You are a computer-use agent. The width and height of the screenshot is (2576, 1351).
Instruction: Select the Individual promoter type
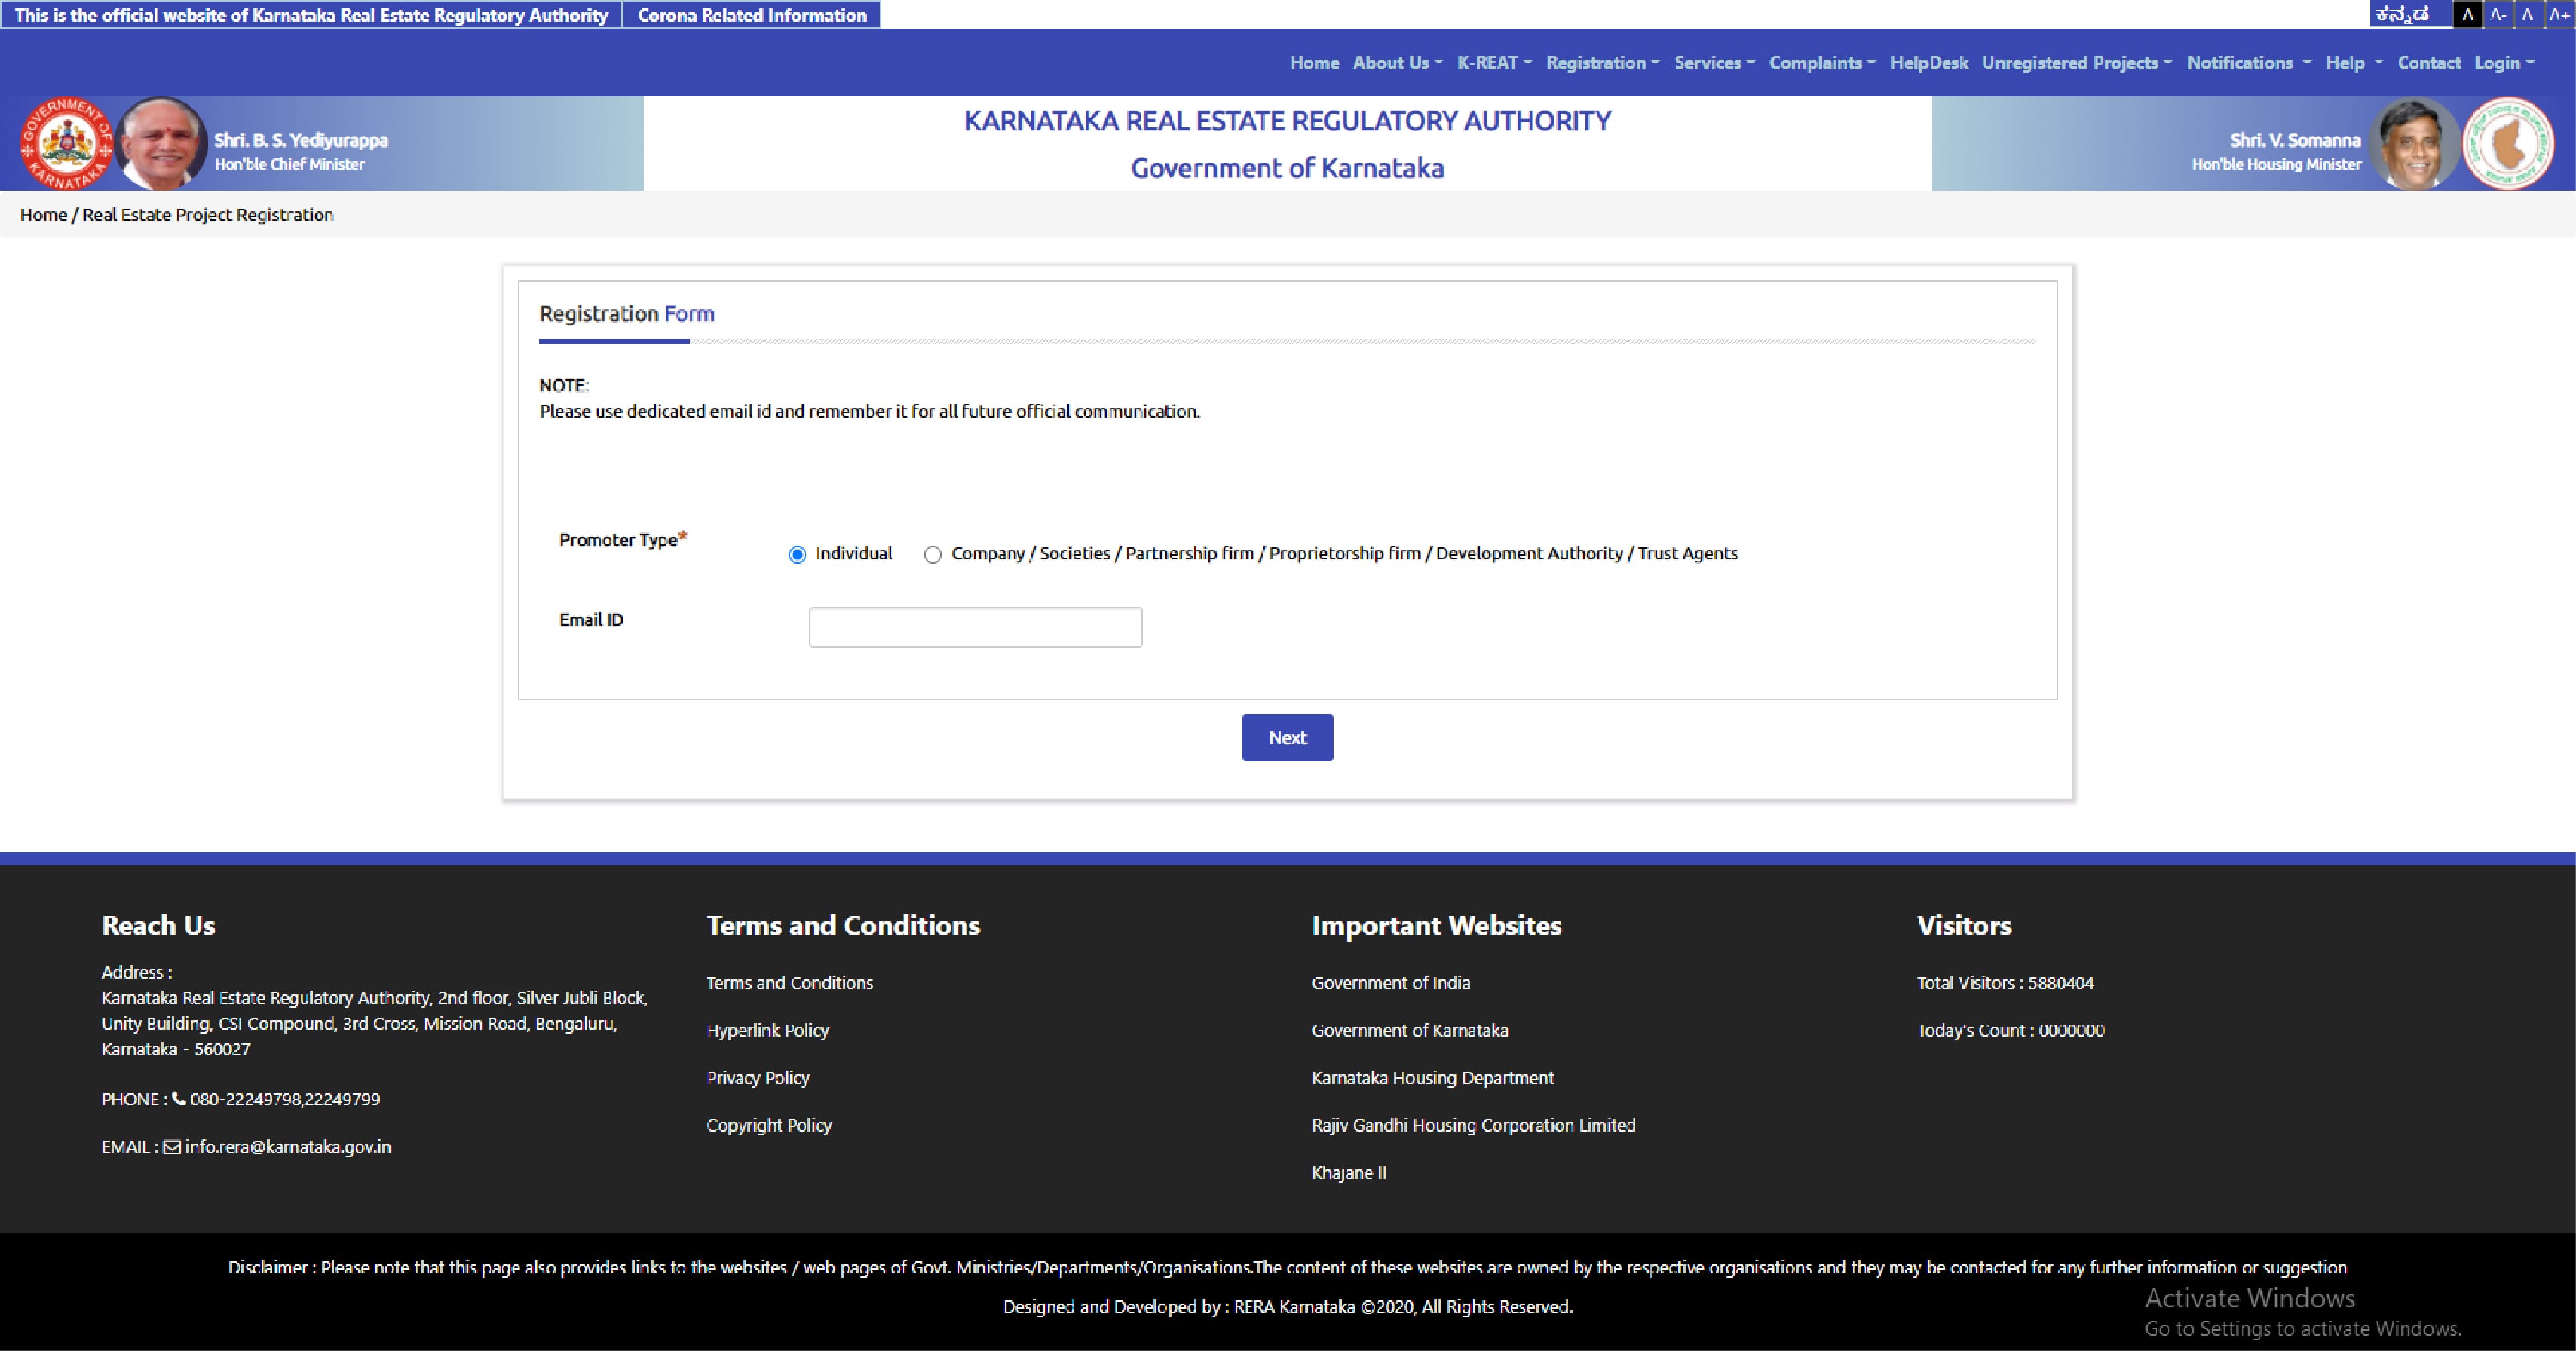click(x=797, y=555)
